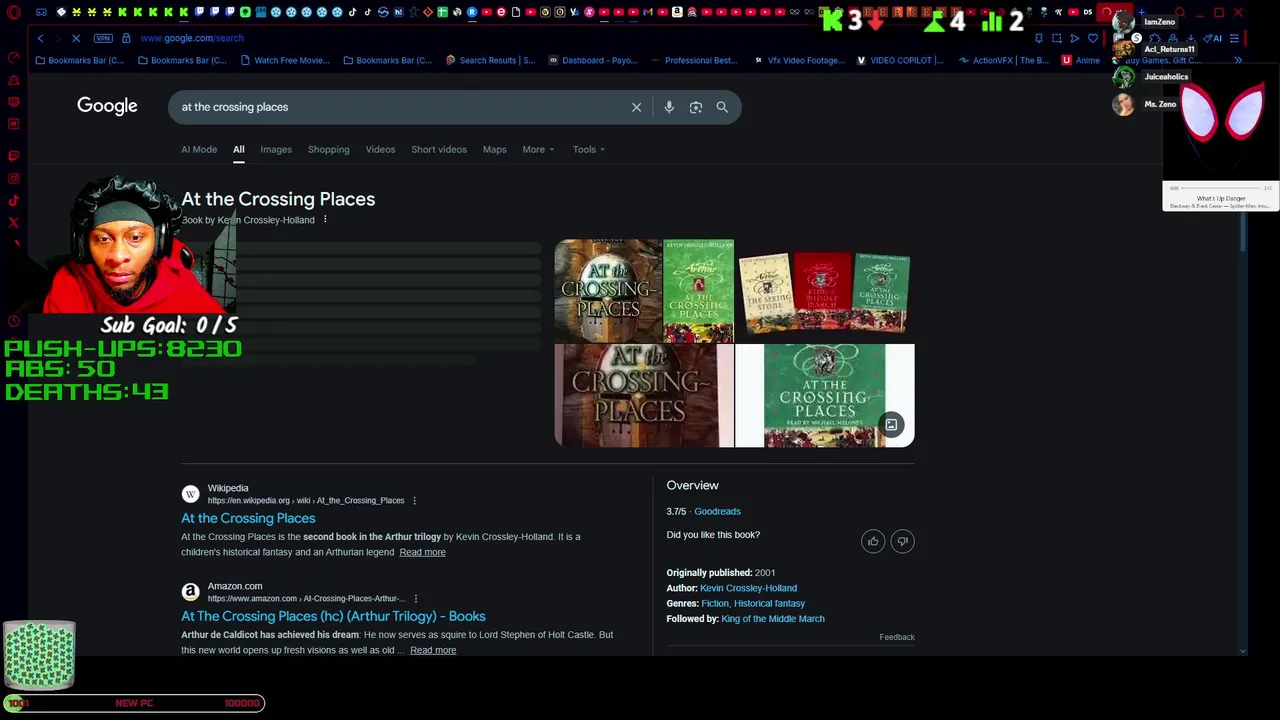Open the Easy Setup menu icon
1280x720 pixels.
click(1234, 38)
